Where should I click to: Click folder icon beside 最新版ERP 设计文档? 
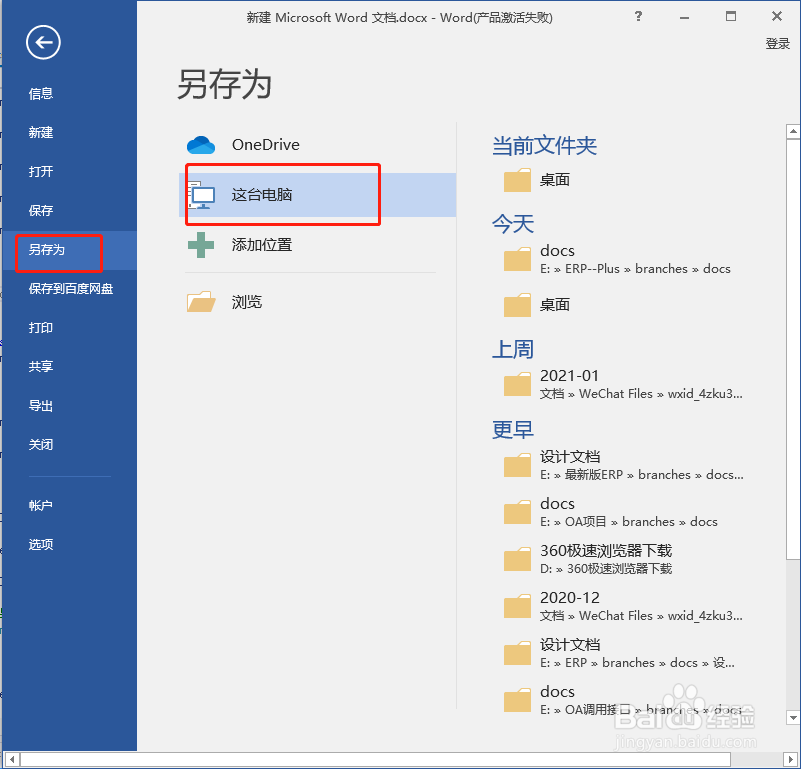517,465
